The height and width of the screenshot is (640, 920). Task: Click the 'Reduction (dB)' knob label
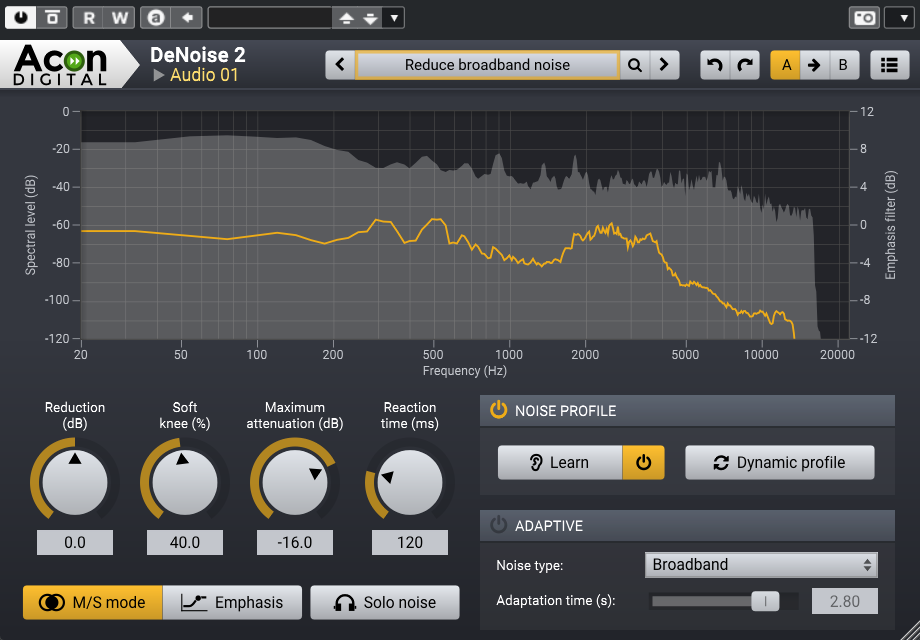tap(75, 415)
